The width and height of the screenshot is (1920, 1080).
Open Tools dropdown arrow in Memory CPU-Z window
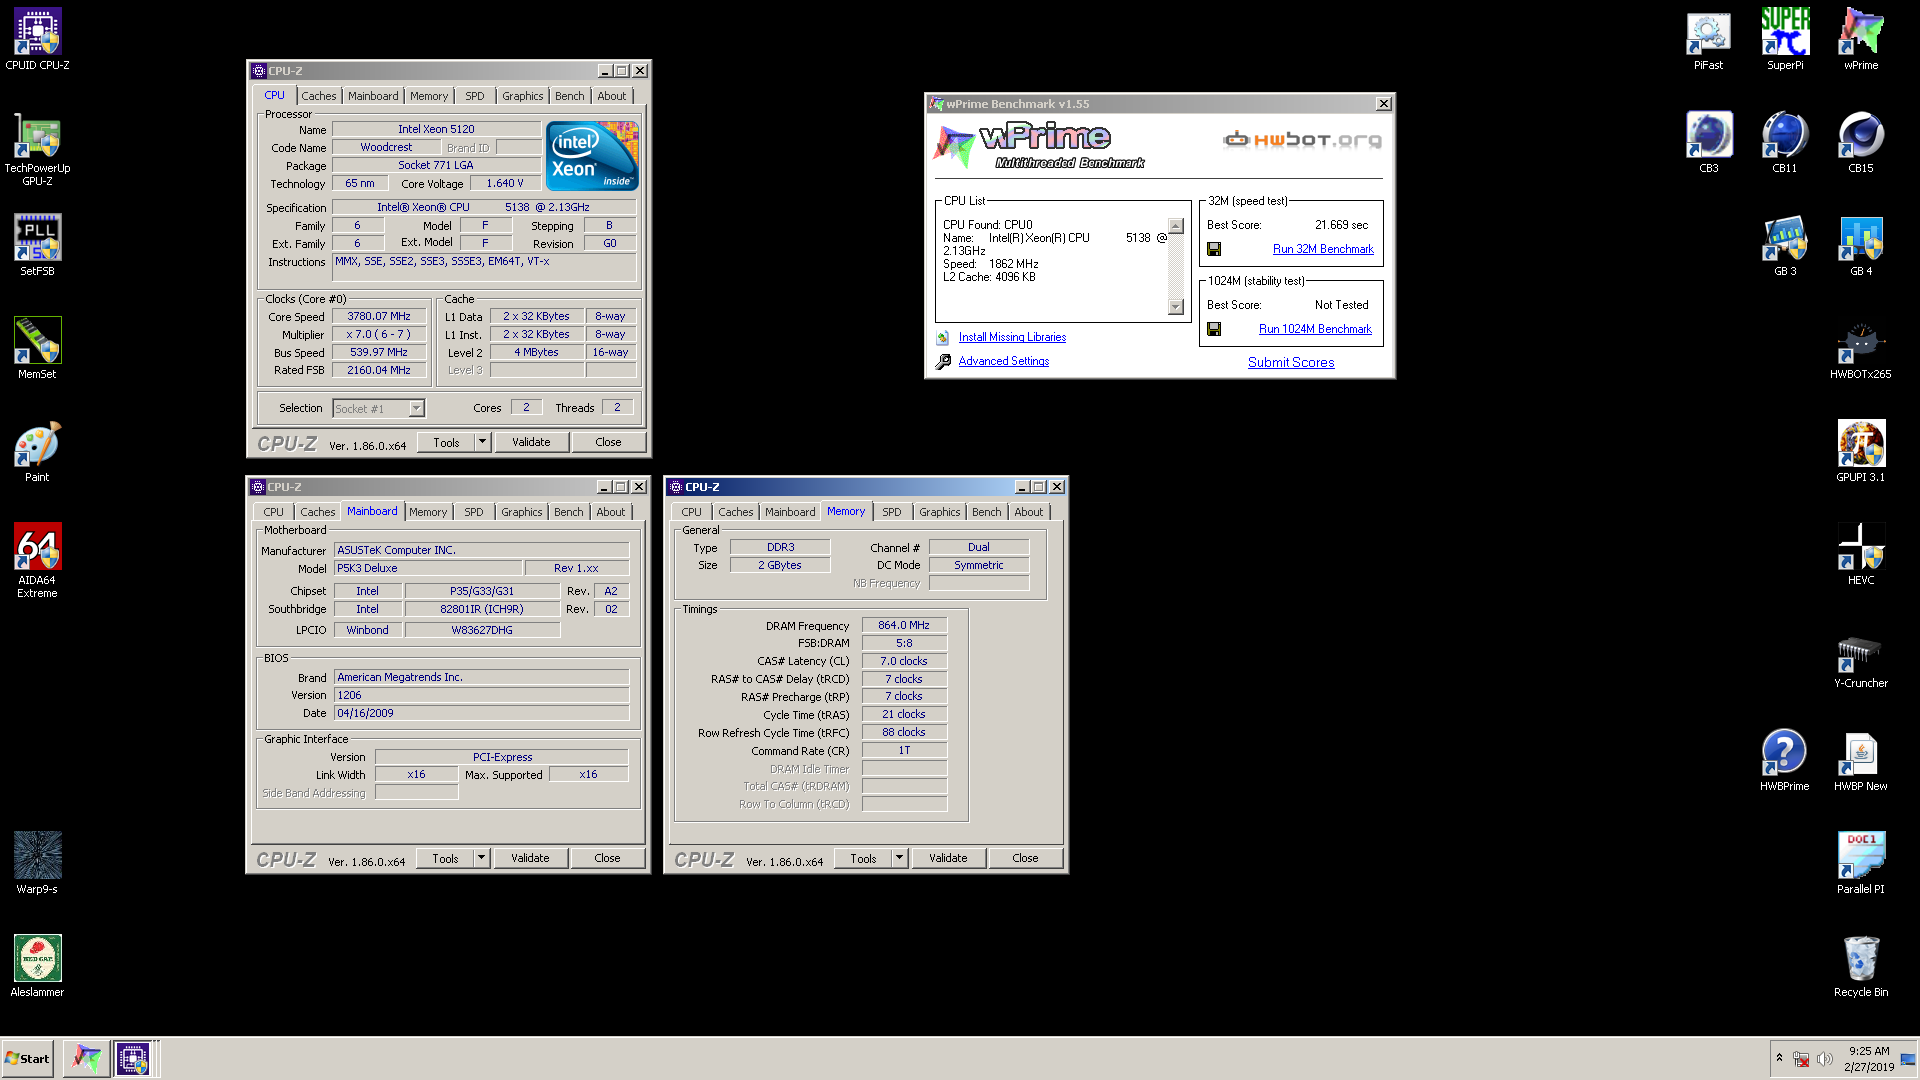pos(899,858)
